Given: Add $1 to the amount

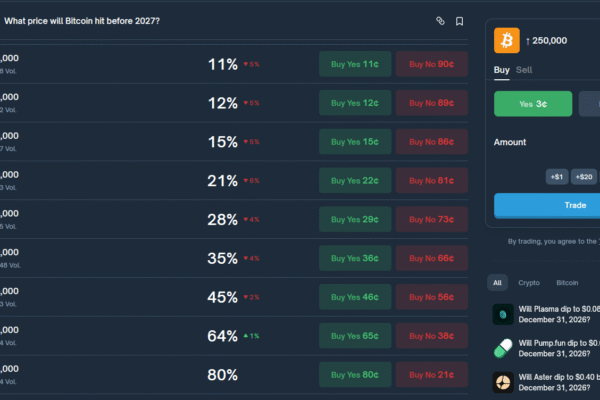Looking at the screenshot, I should tap(557, 176).
